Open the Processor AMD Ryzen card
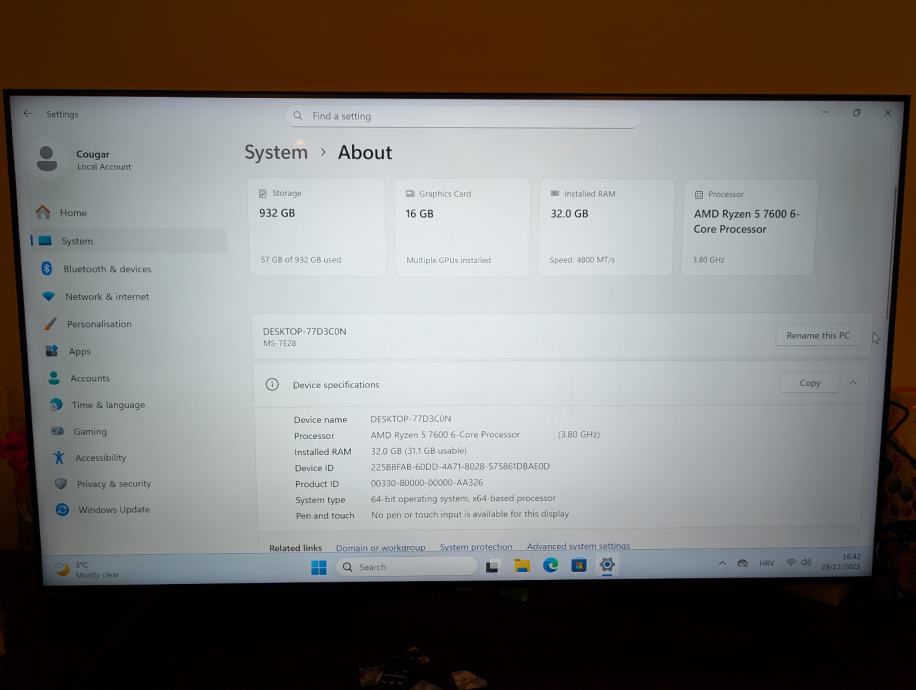Viewport: 916px width, 690px height. point(748,227)
